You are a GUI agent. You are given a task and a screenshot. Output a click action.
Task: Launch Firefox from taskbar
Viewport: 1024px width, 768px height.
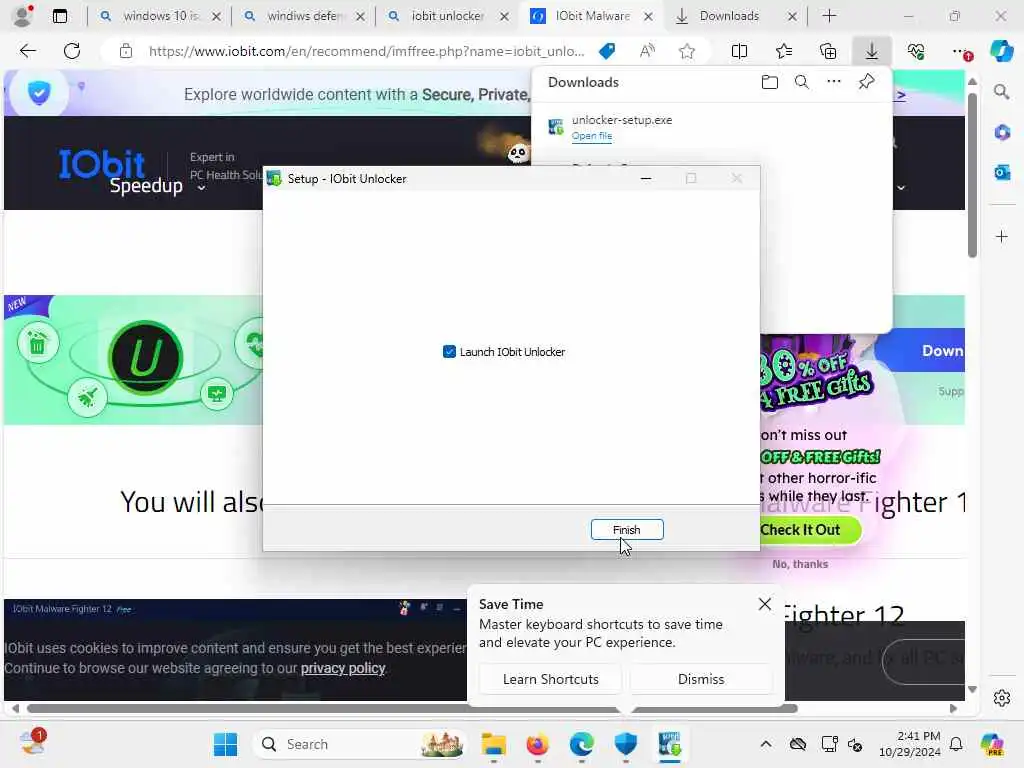[537, 744]
